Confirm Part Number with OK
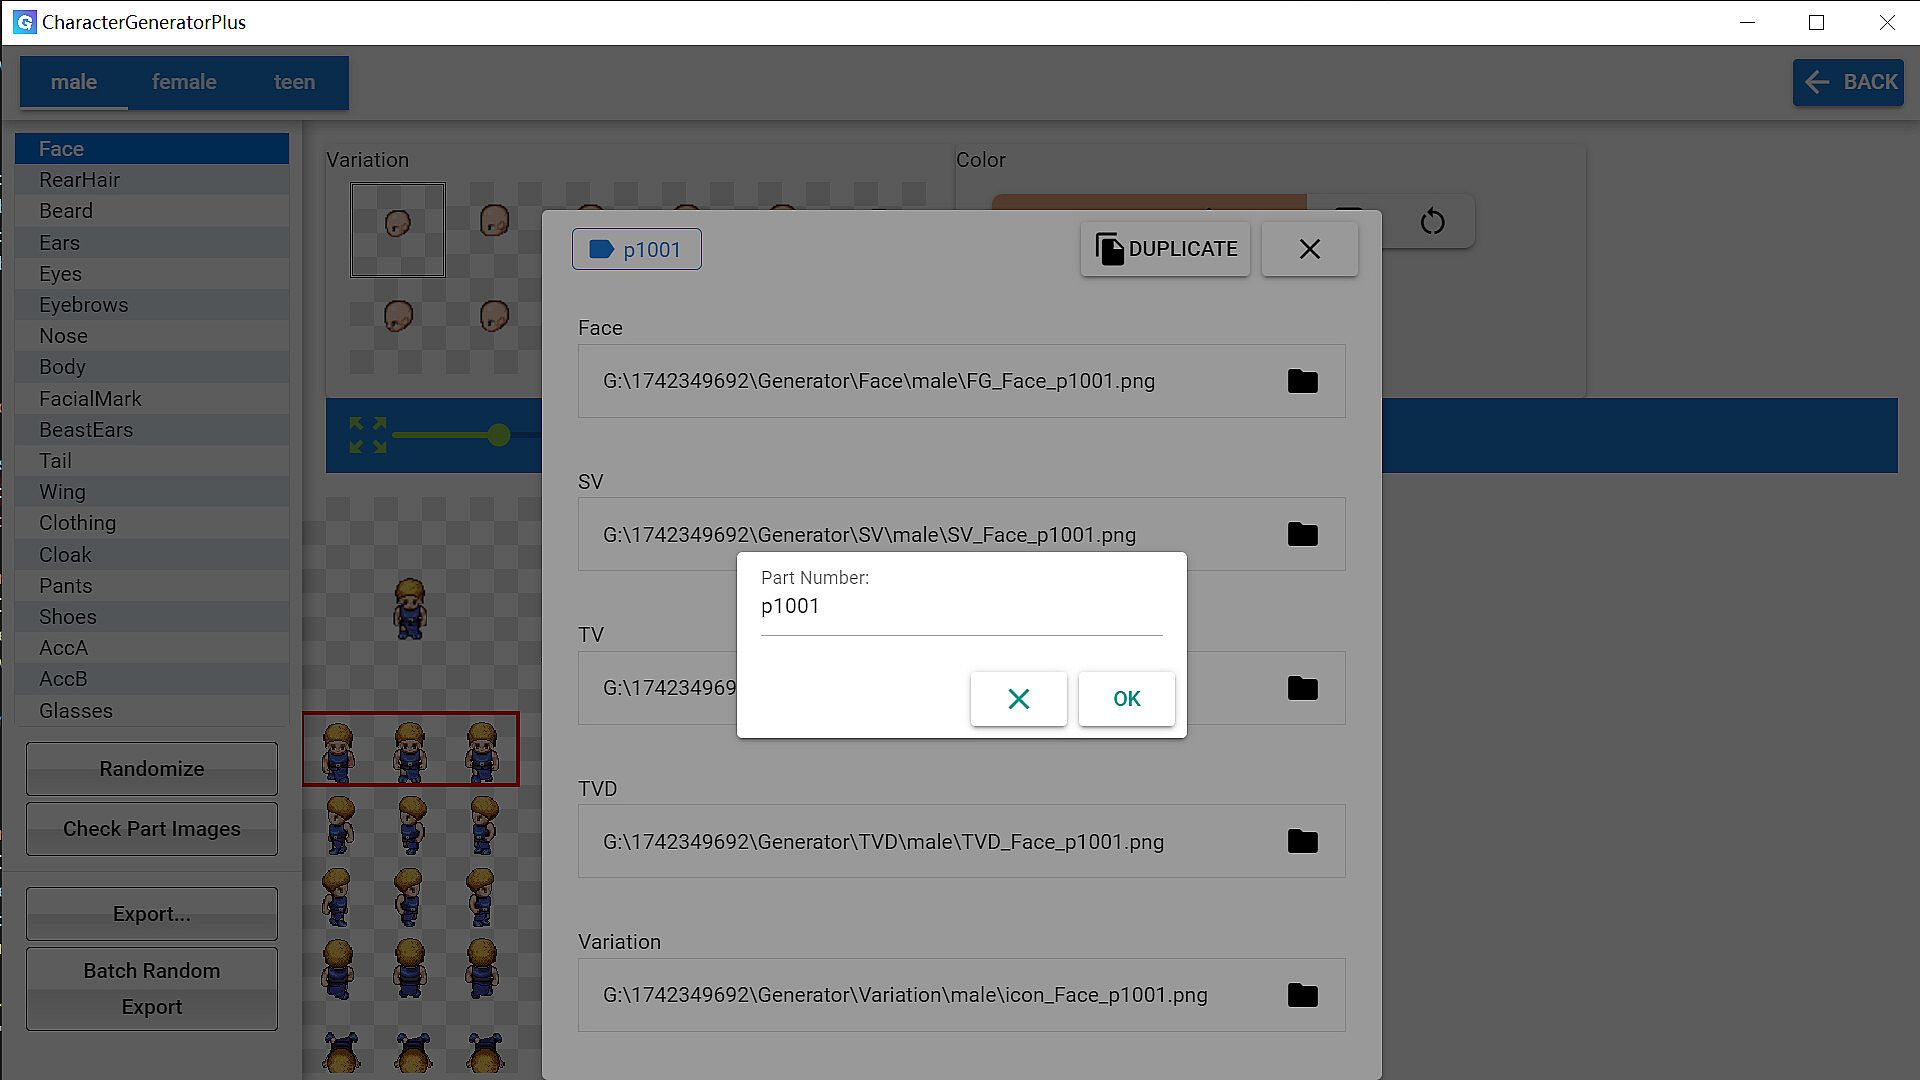This screenshot has width=1920, height=1080. (x=1126, y=699)
